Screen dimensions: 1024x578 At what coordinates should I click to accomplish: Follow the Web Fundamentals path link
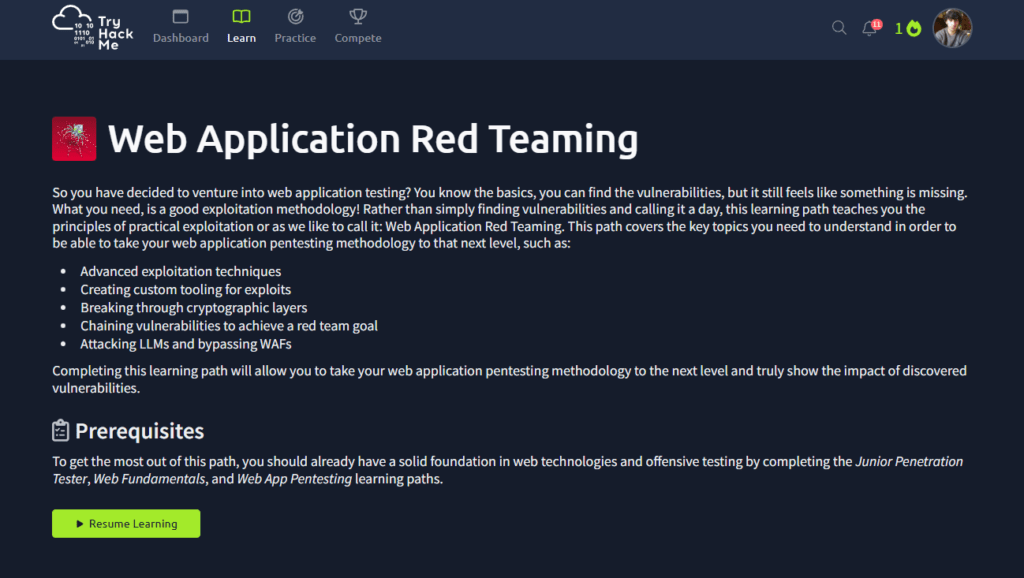(149, 479)
